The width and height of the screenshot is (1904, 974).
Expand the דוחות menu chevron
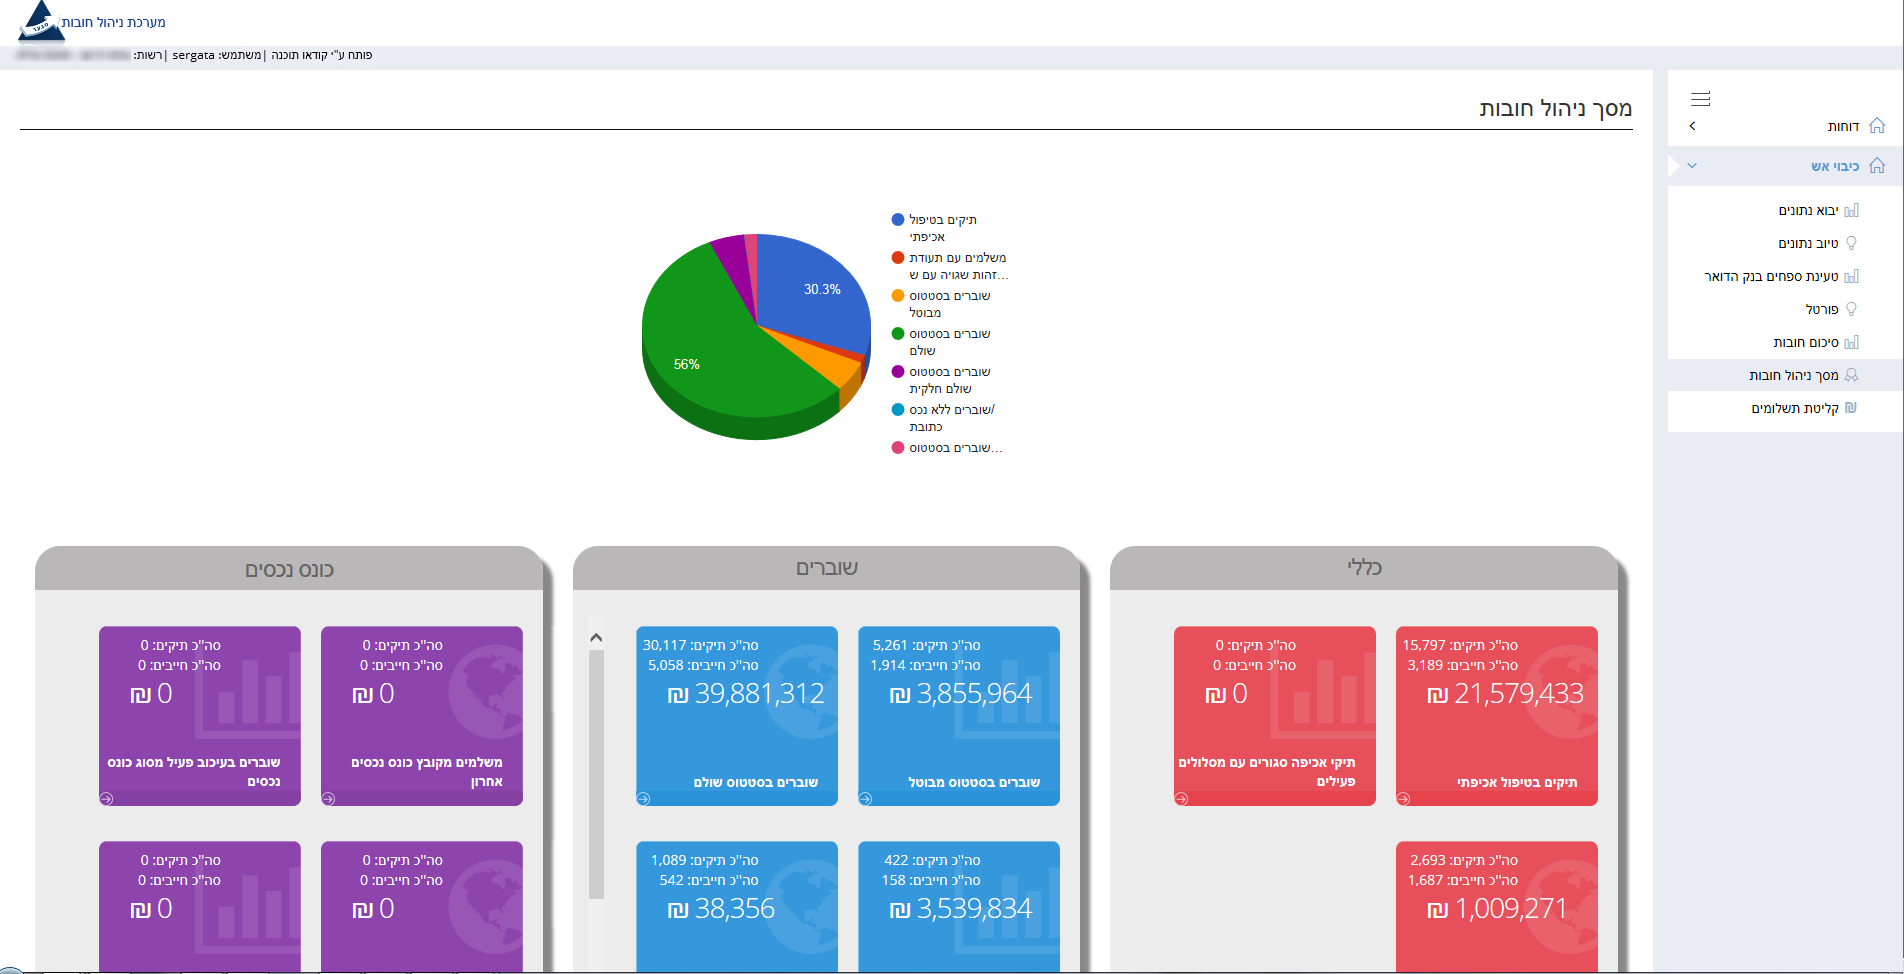click(1692, 126)
